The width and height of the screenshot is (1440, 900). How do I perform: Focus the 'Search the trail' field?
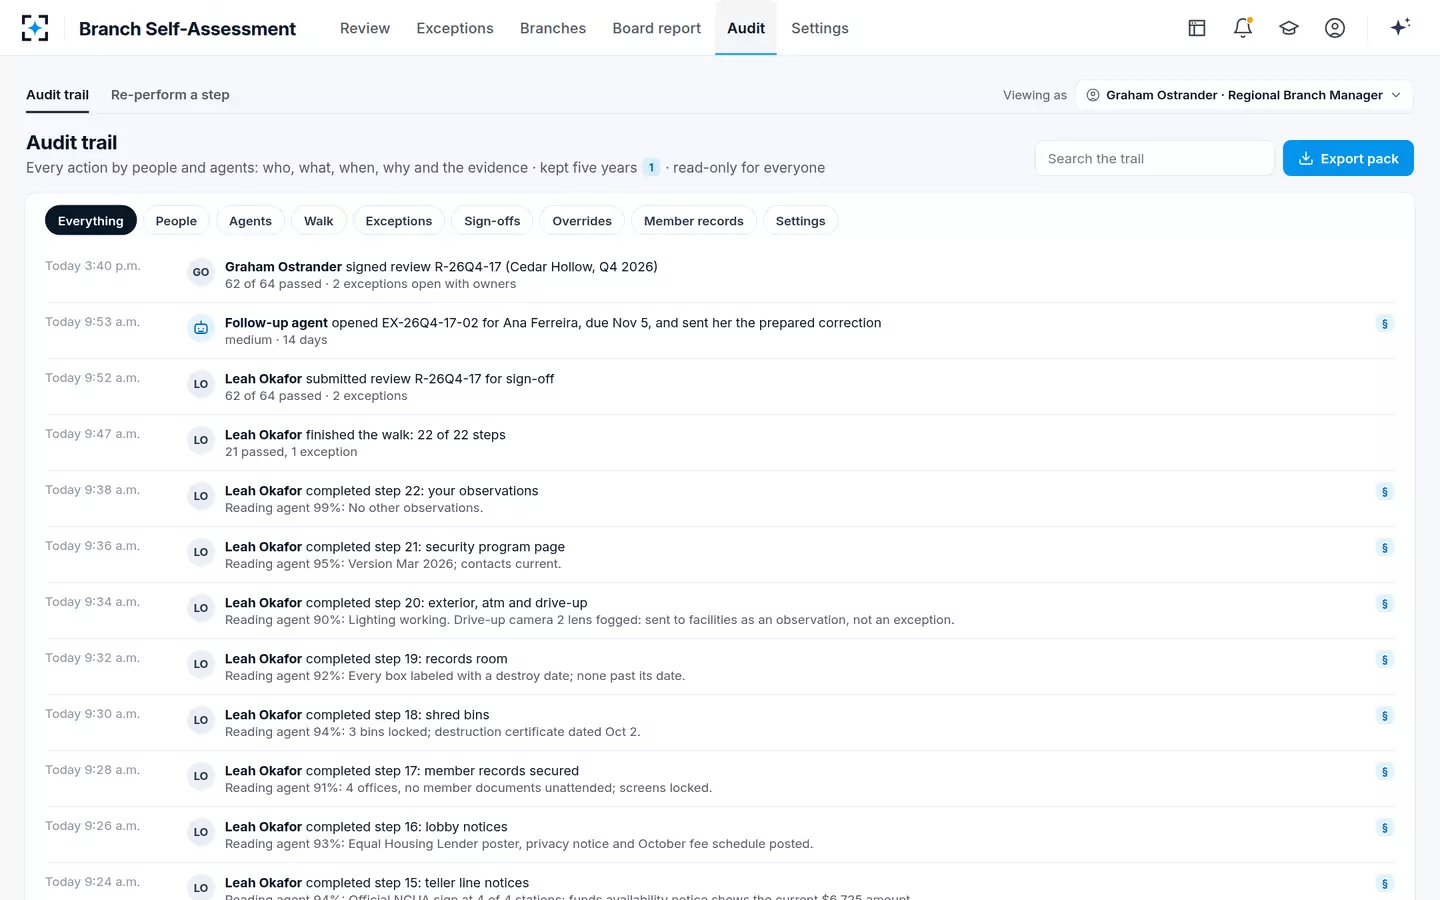coord(1154,158)
